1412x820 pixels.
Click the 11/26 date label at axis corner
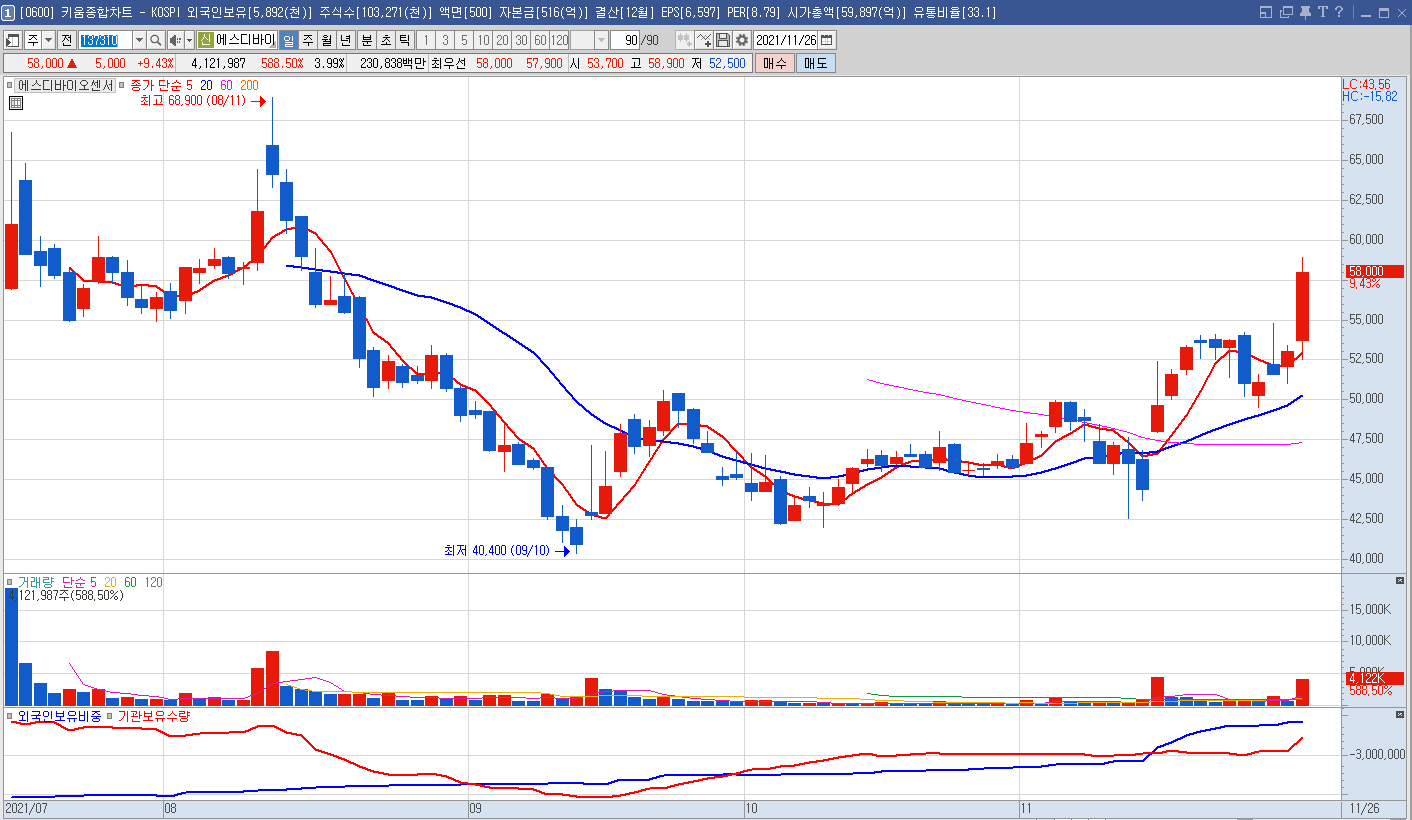[x=1363, y=807]
